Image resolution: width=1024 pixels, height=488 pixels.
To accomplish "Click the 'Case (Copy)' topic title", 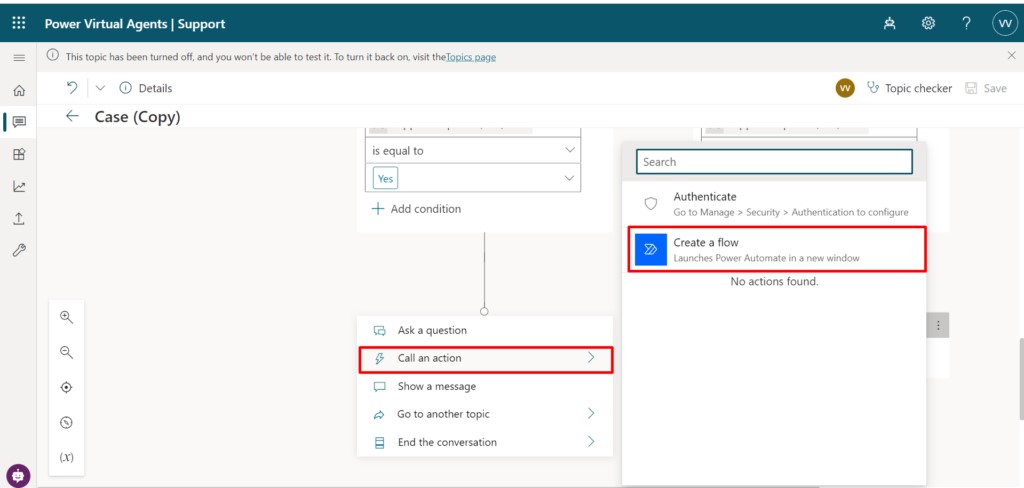I will pos(137,117).
